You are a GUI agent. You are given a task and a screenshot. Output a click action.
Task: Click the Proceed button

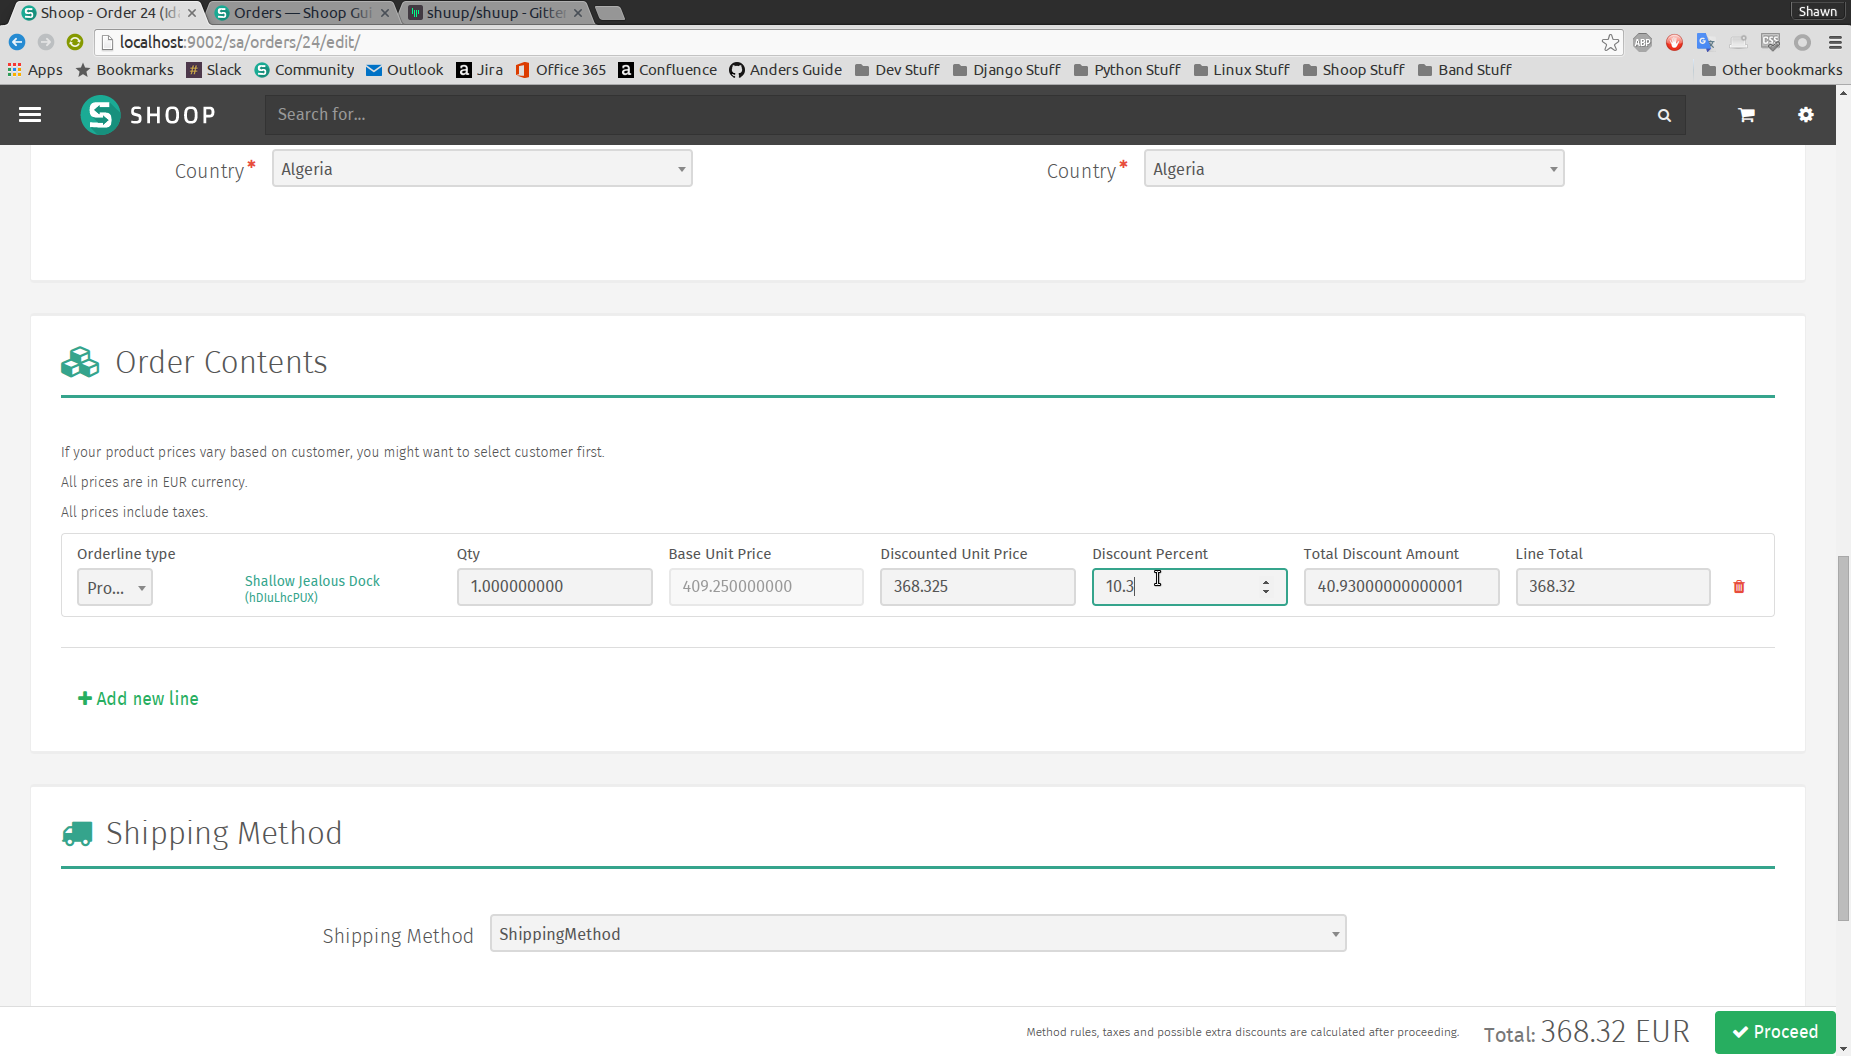(1775, 1032)
